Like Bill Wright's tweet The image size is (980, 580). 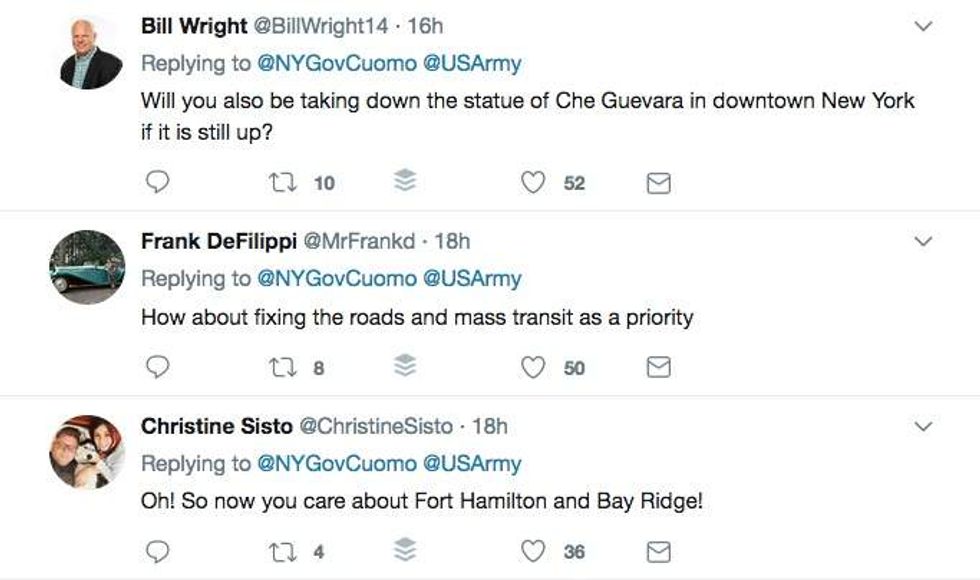535,183
